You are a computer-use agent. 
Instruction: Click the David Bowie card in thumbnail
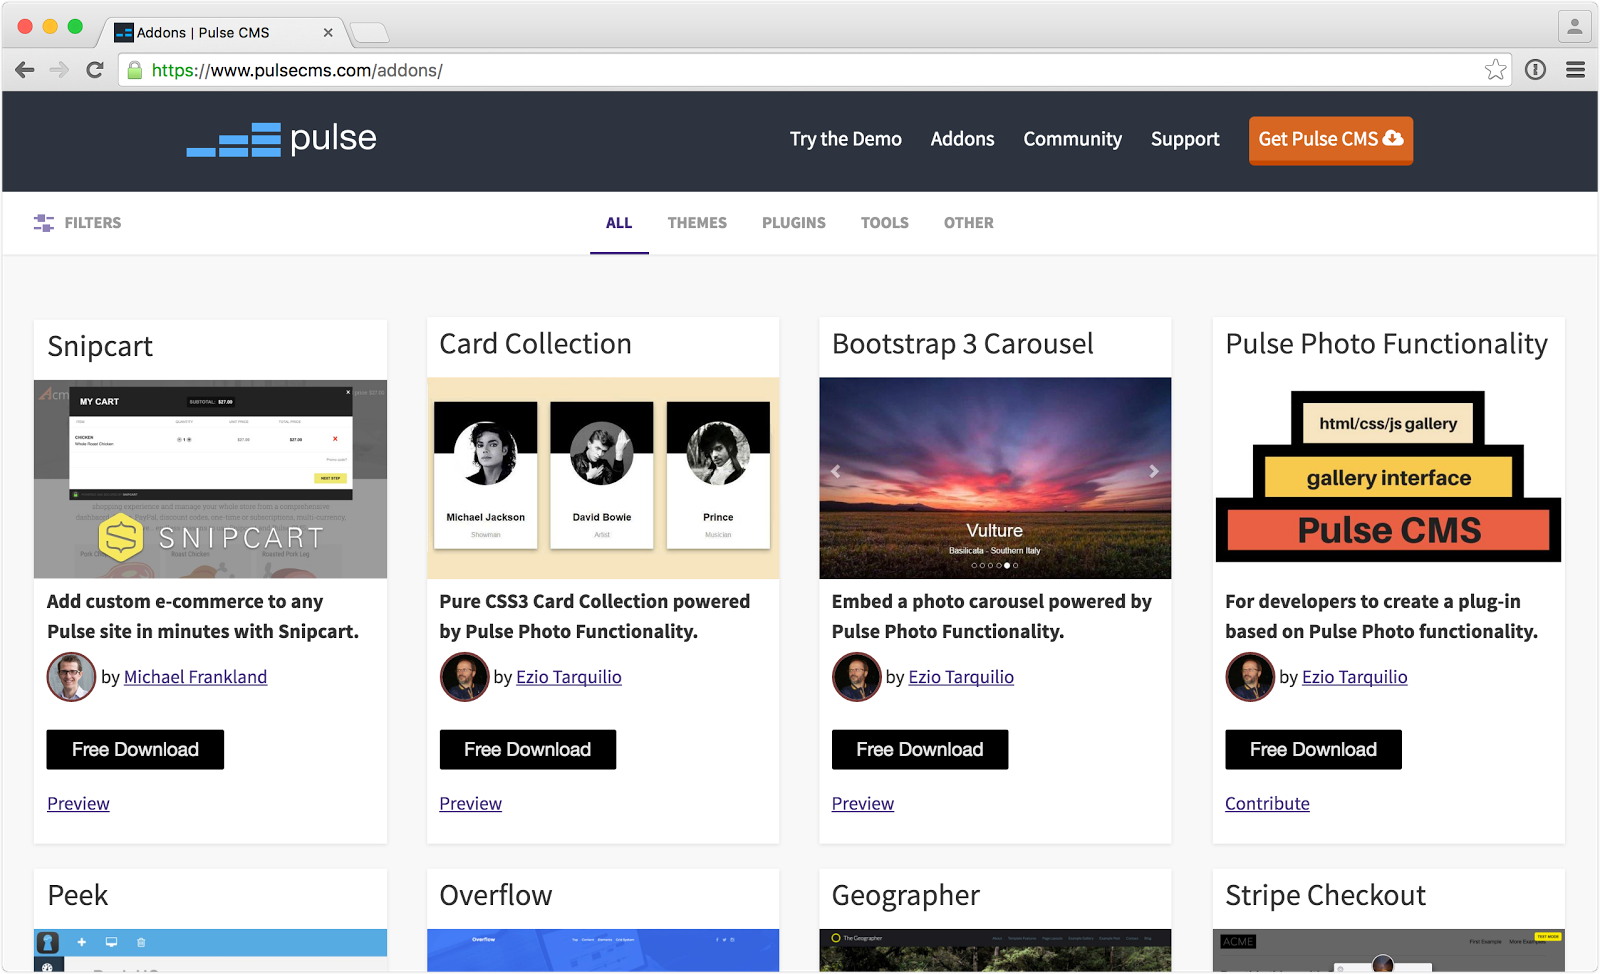pyautogui.click(x=602, y=475)
